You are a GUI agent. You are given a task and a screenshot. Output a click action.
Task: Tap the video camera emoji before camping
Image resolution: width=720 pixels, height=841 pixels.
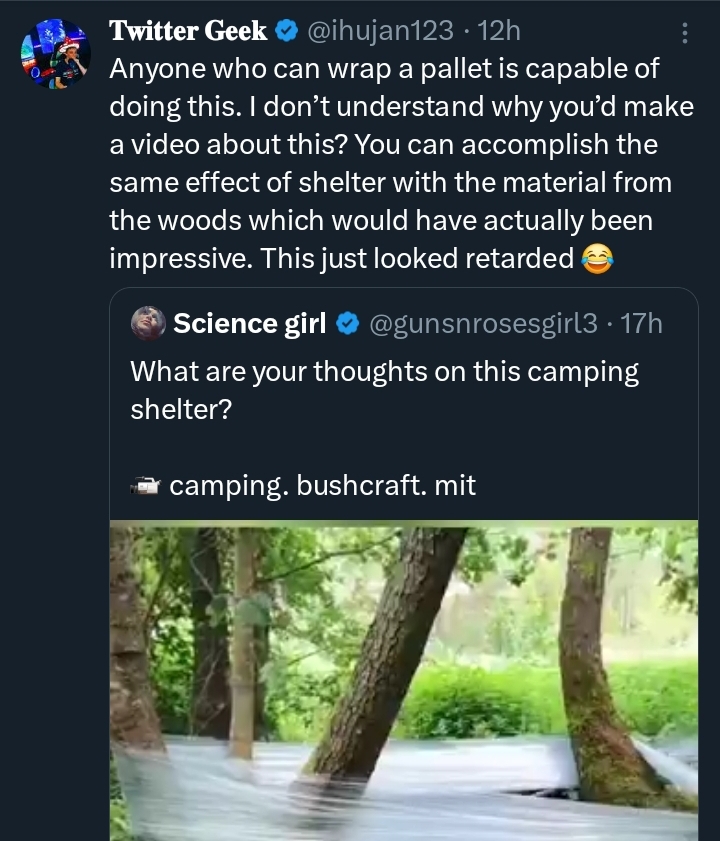coord(146,487)
